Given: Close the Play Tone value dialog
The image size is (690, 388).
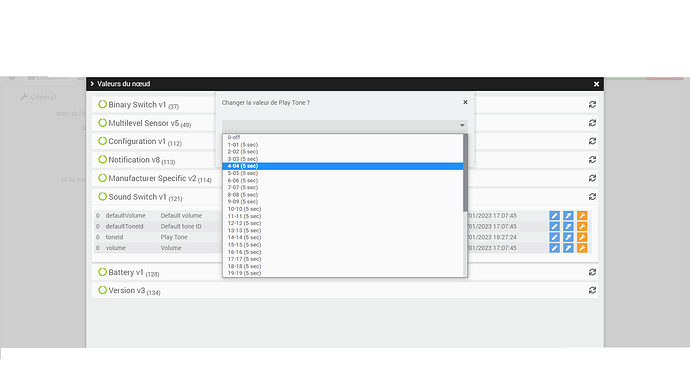Looking at the screenshot, I should point(465,102).
